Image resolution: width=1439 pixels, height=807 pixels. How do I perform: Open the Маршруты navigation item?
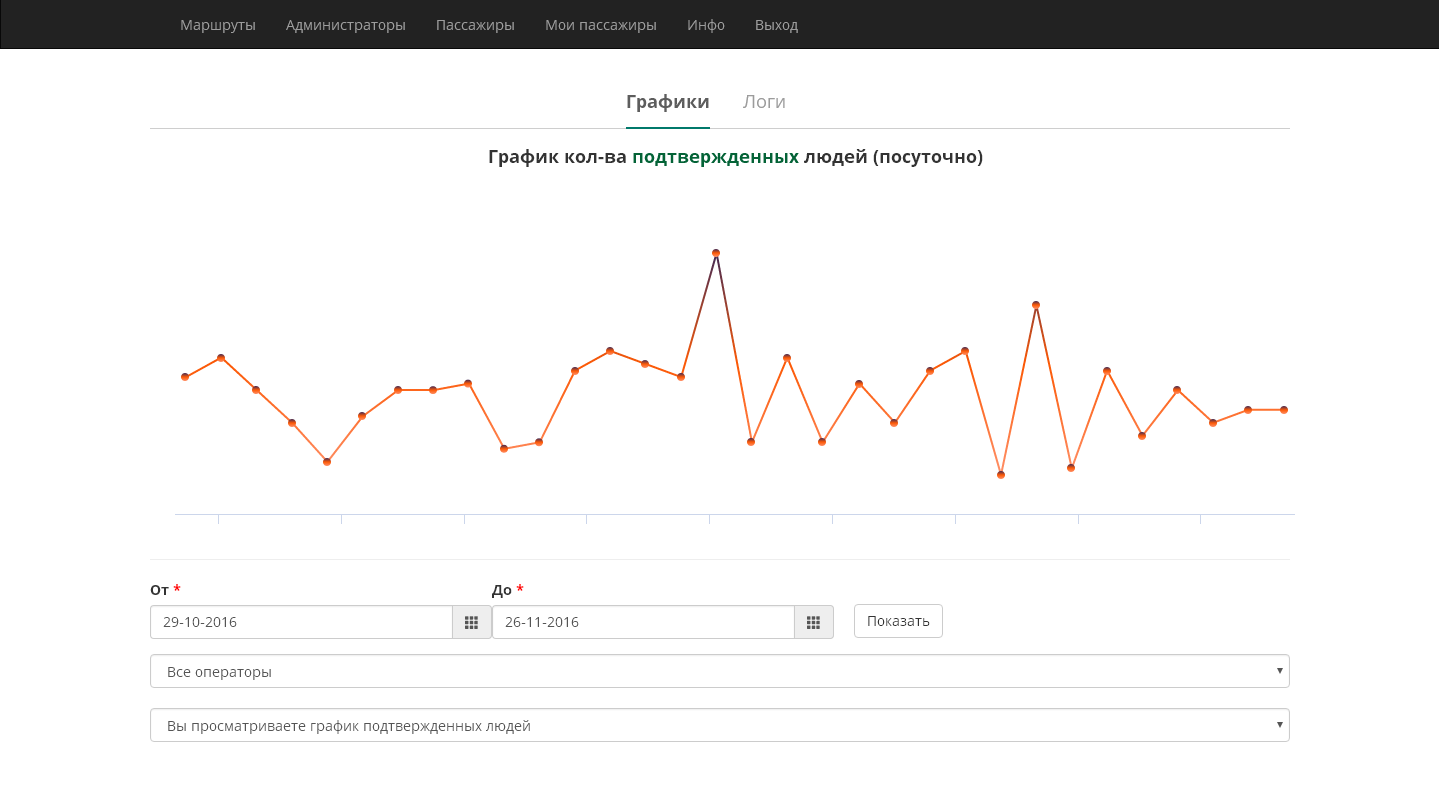click(x=218, y=25)
